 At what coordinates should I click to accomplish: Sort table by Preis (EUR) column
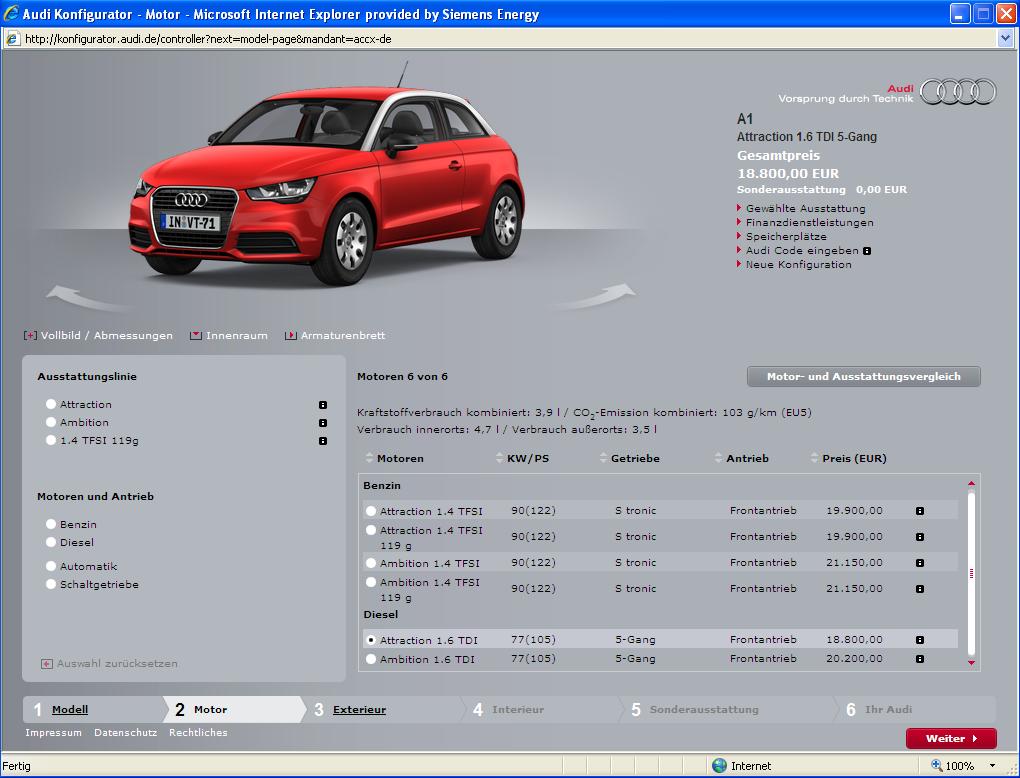(853, 459)
